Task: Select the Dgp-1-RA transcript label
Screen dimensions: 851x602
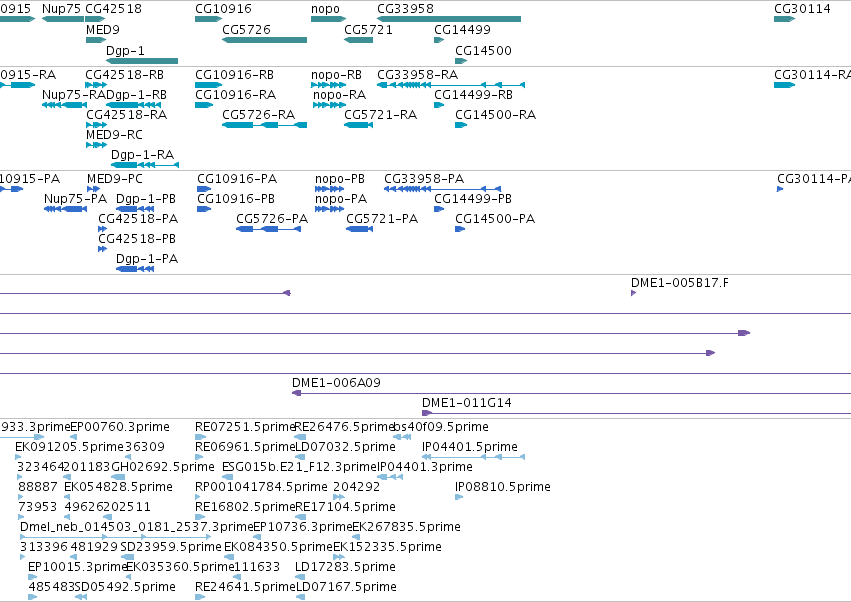Action: (x=142, y=155)
